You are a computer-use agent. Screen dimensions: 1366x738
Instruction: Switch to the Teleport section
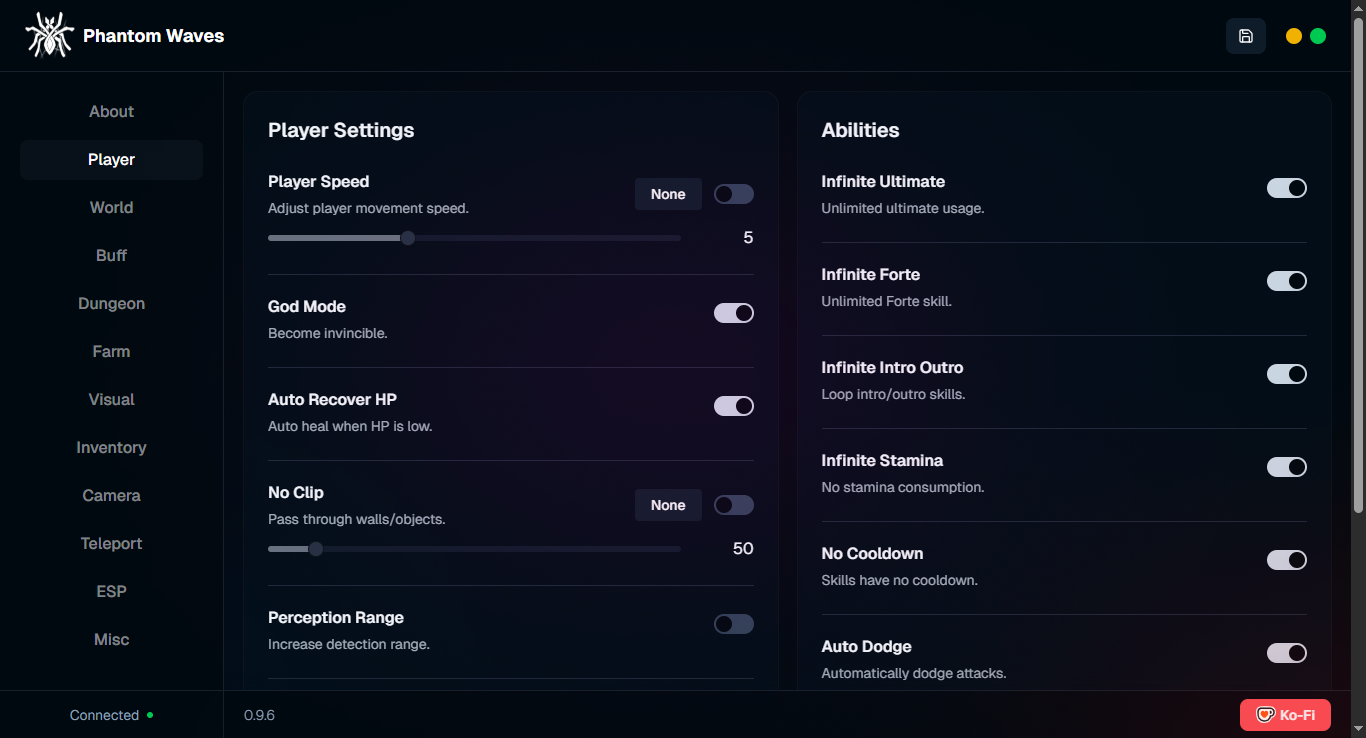[x=111, y=543]
